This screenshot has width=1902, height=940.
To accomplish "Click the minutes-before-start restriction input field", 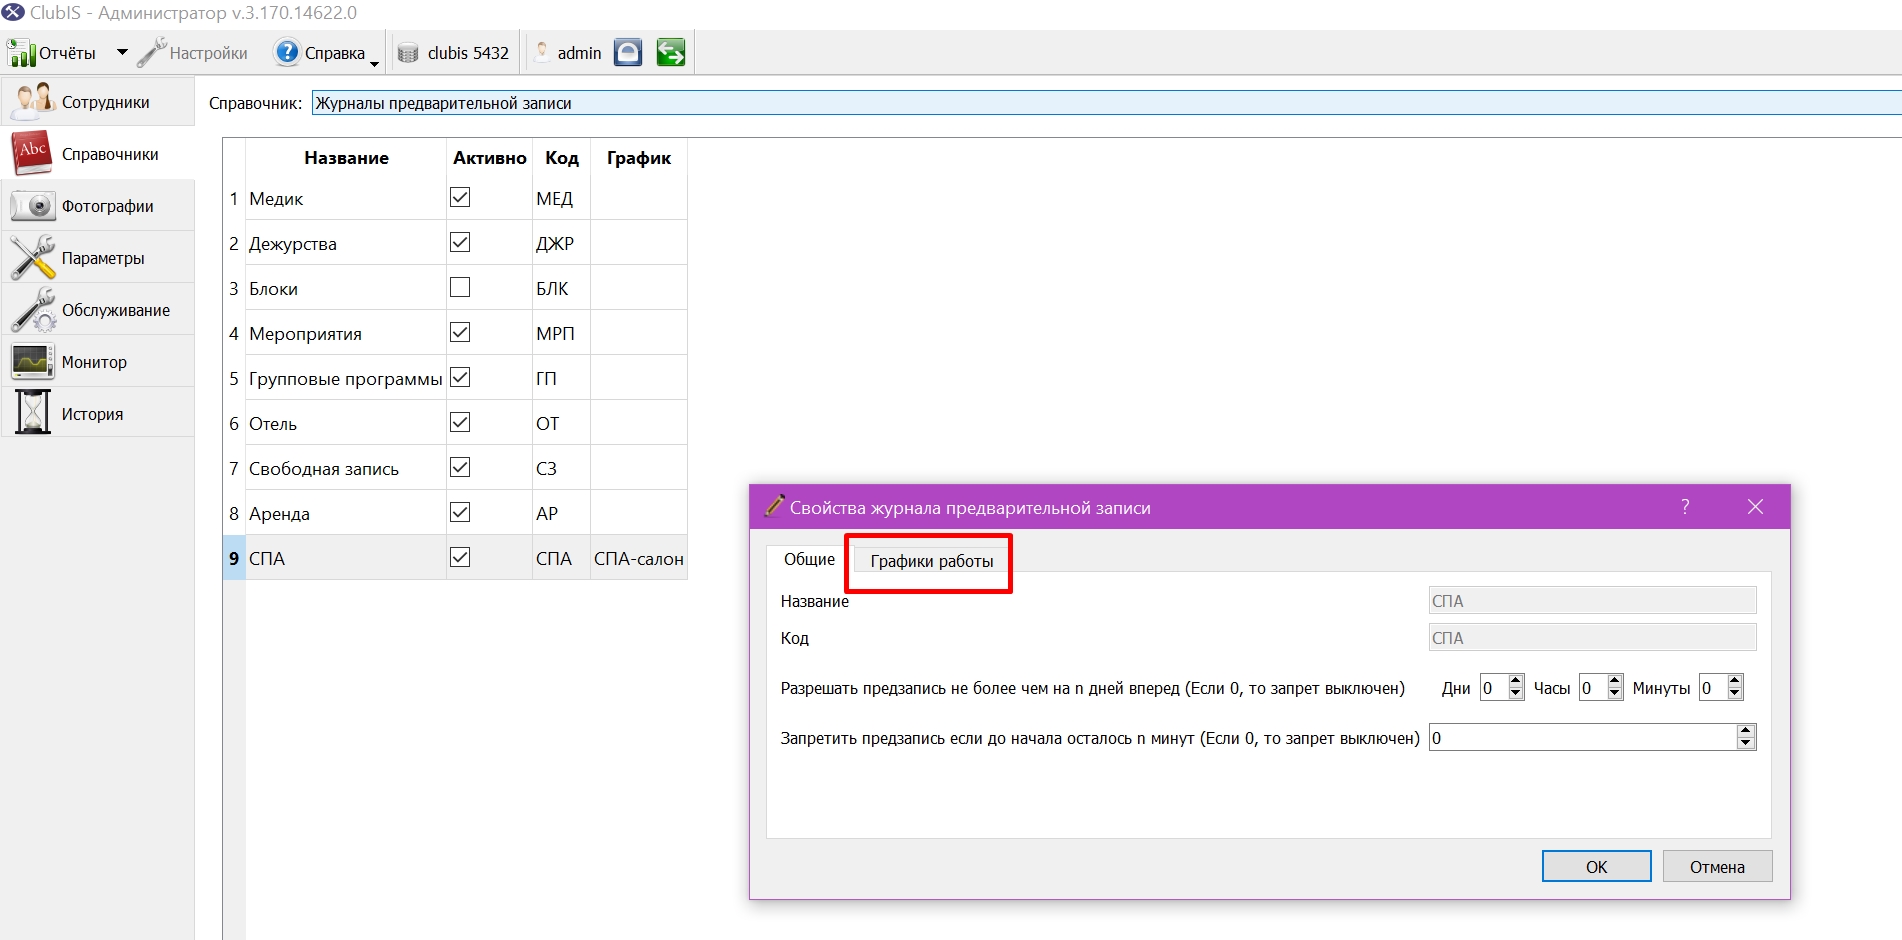I will pos(1583,738).
